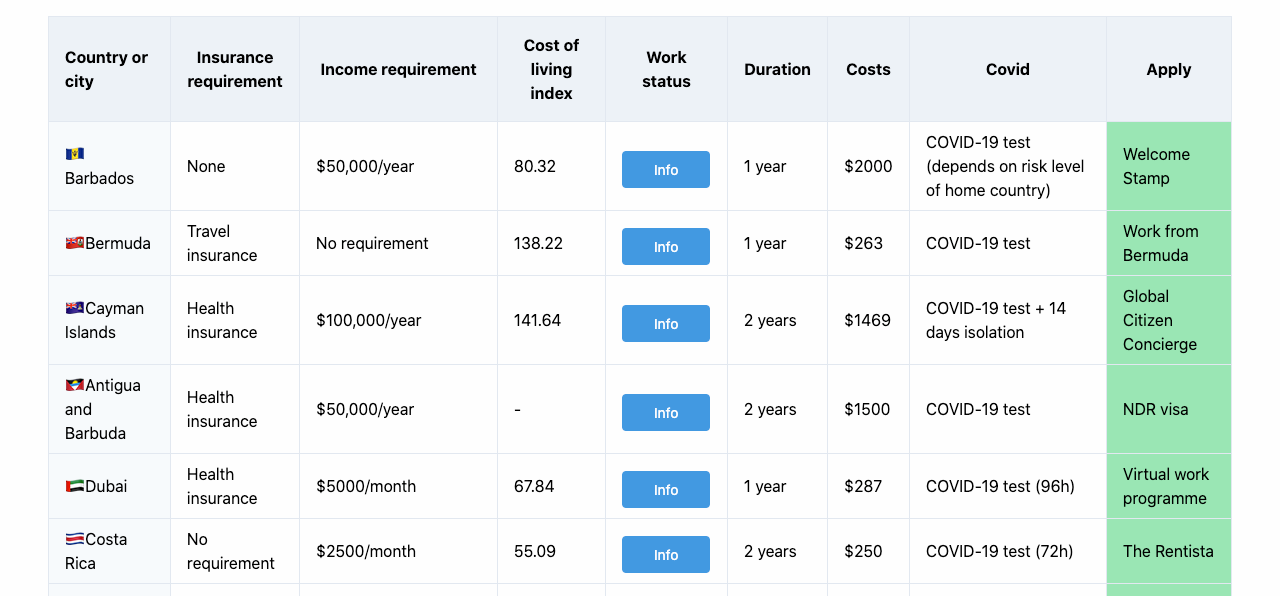Click the Income requirement column header
This screenshot has width=1280, height=596.
(398, 69)
